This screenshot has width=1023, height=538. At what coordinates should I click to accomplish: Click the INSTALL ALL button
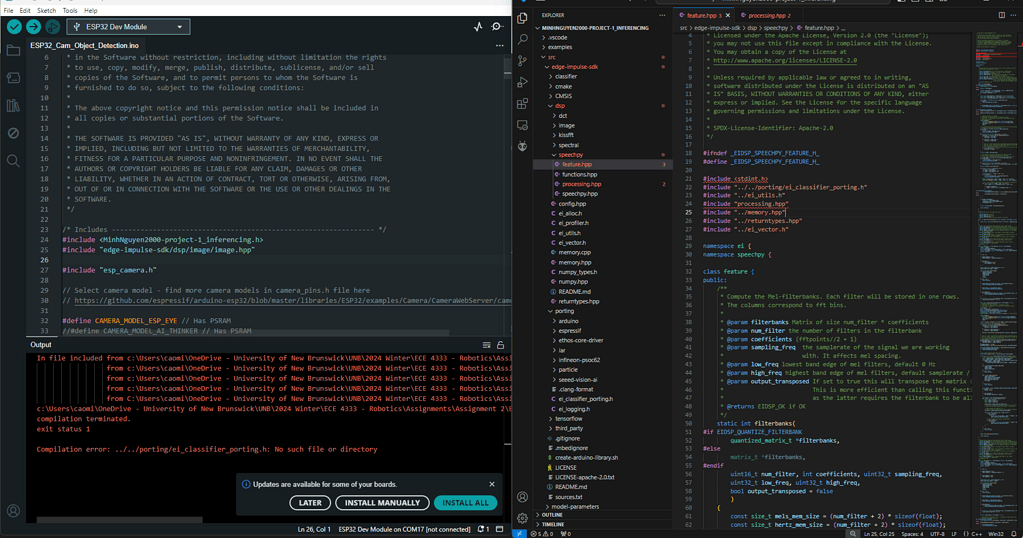click(465, 503)
